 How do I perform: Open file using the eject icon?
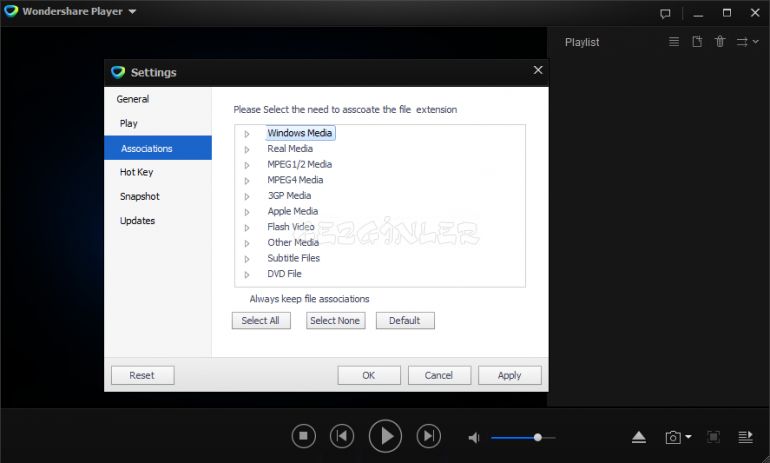639,437
